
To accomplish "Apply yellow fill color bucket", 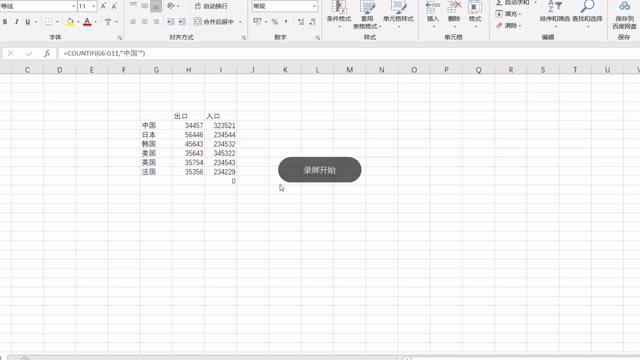I will tap(70, 22).
